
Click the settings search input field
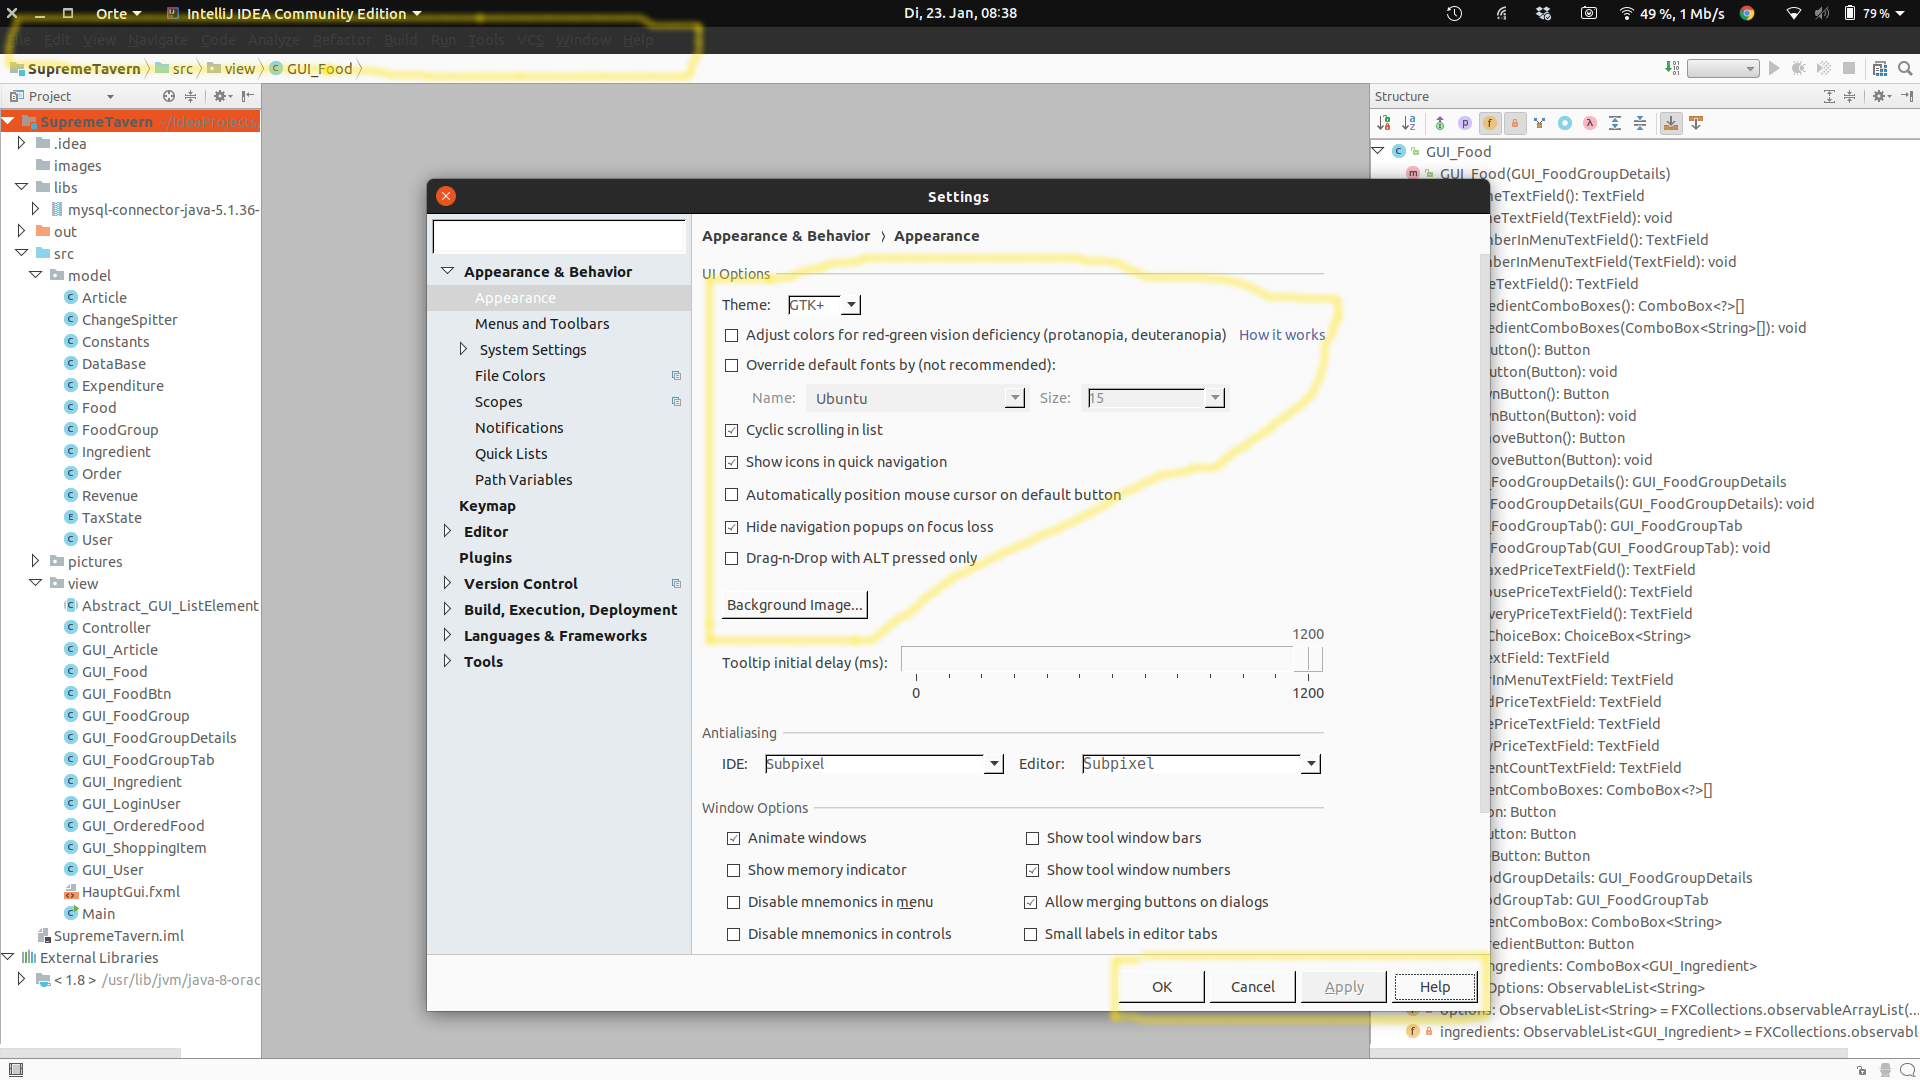[x=559, y=237]
